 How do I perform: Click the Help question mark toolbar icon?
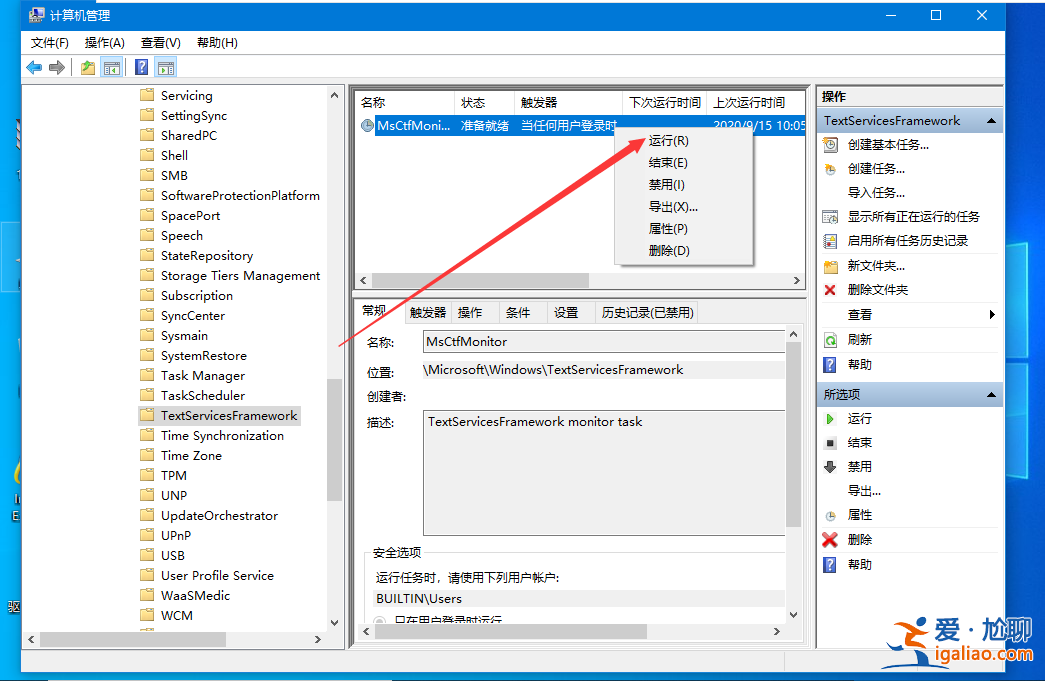click(x=141, y=68)
